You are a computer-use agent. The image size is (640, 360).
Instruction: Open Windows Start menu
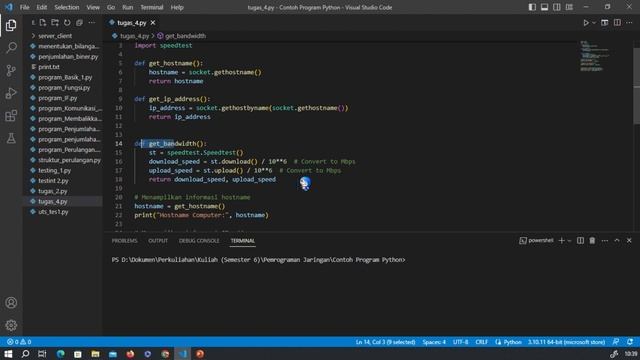click(8, 354)
